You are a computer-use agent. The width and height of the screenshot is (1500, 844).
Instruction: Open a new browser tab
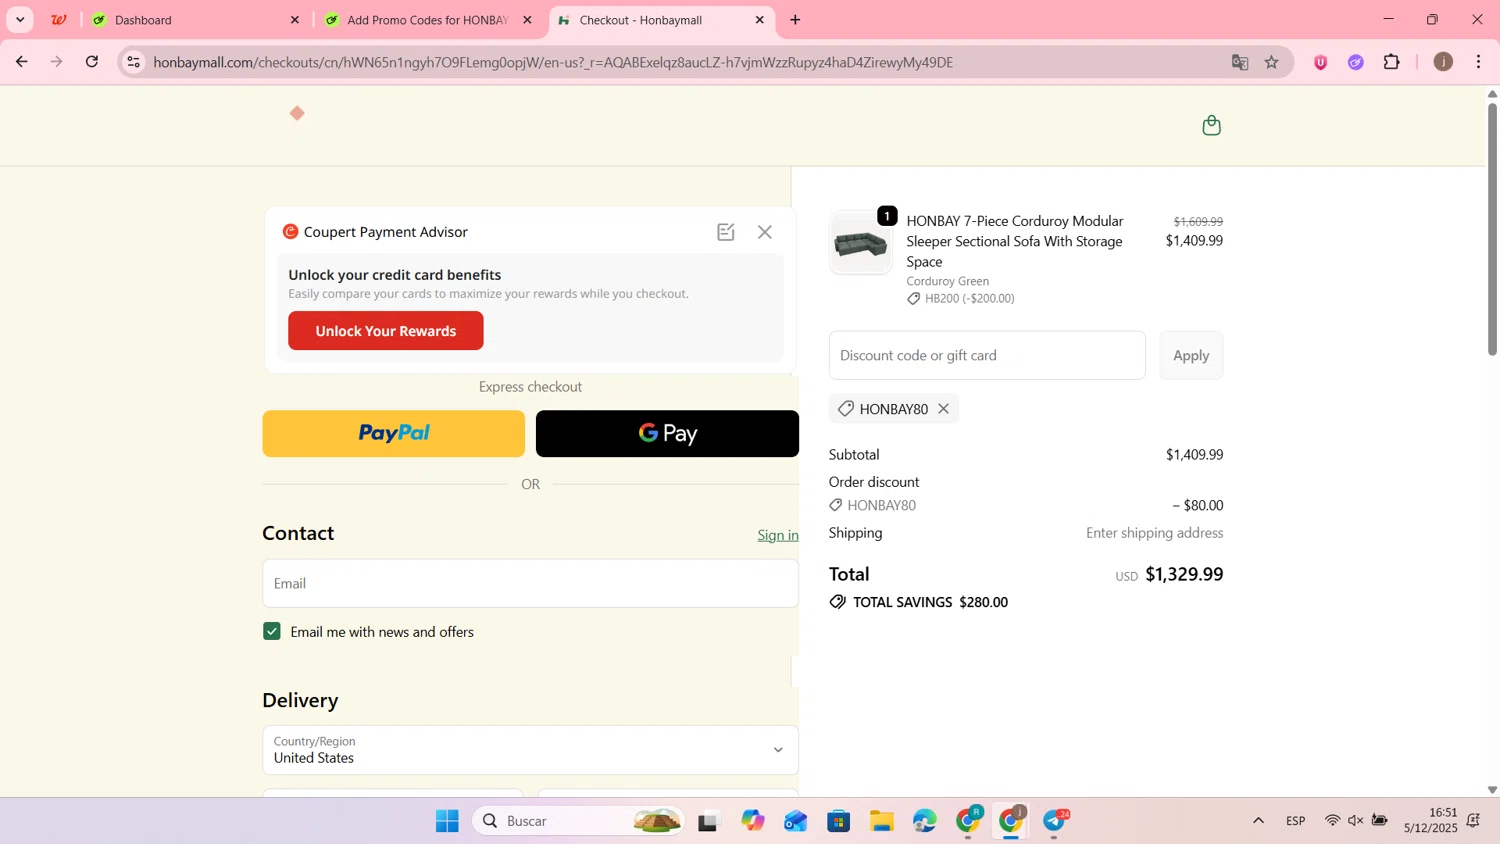(795, 20)
